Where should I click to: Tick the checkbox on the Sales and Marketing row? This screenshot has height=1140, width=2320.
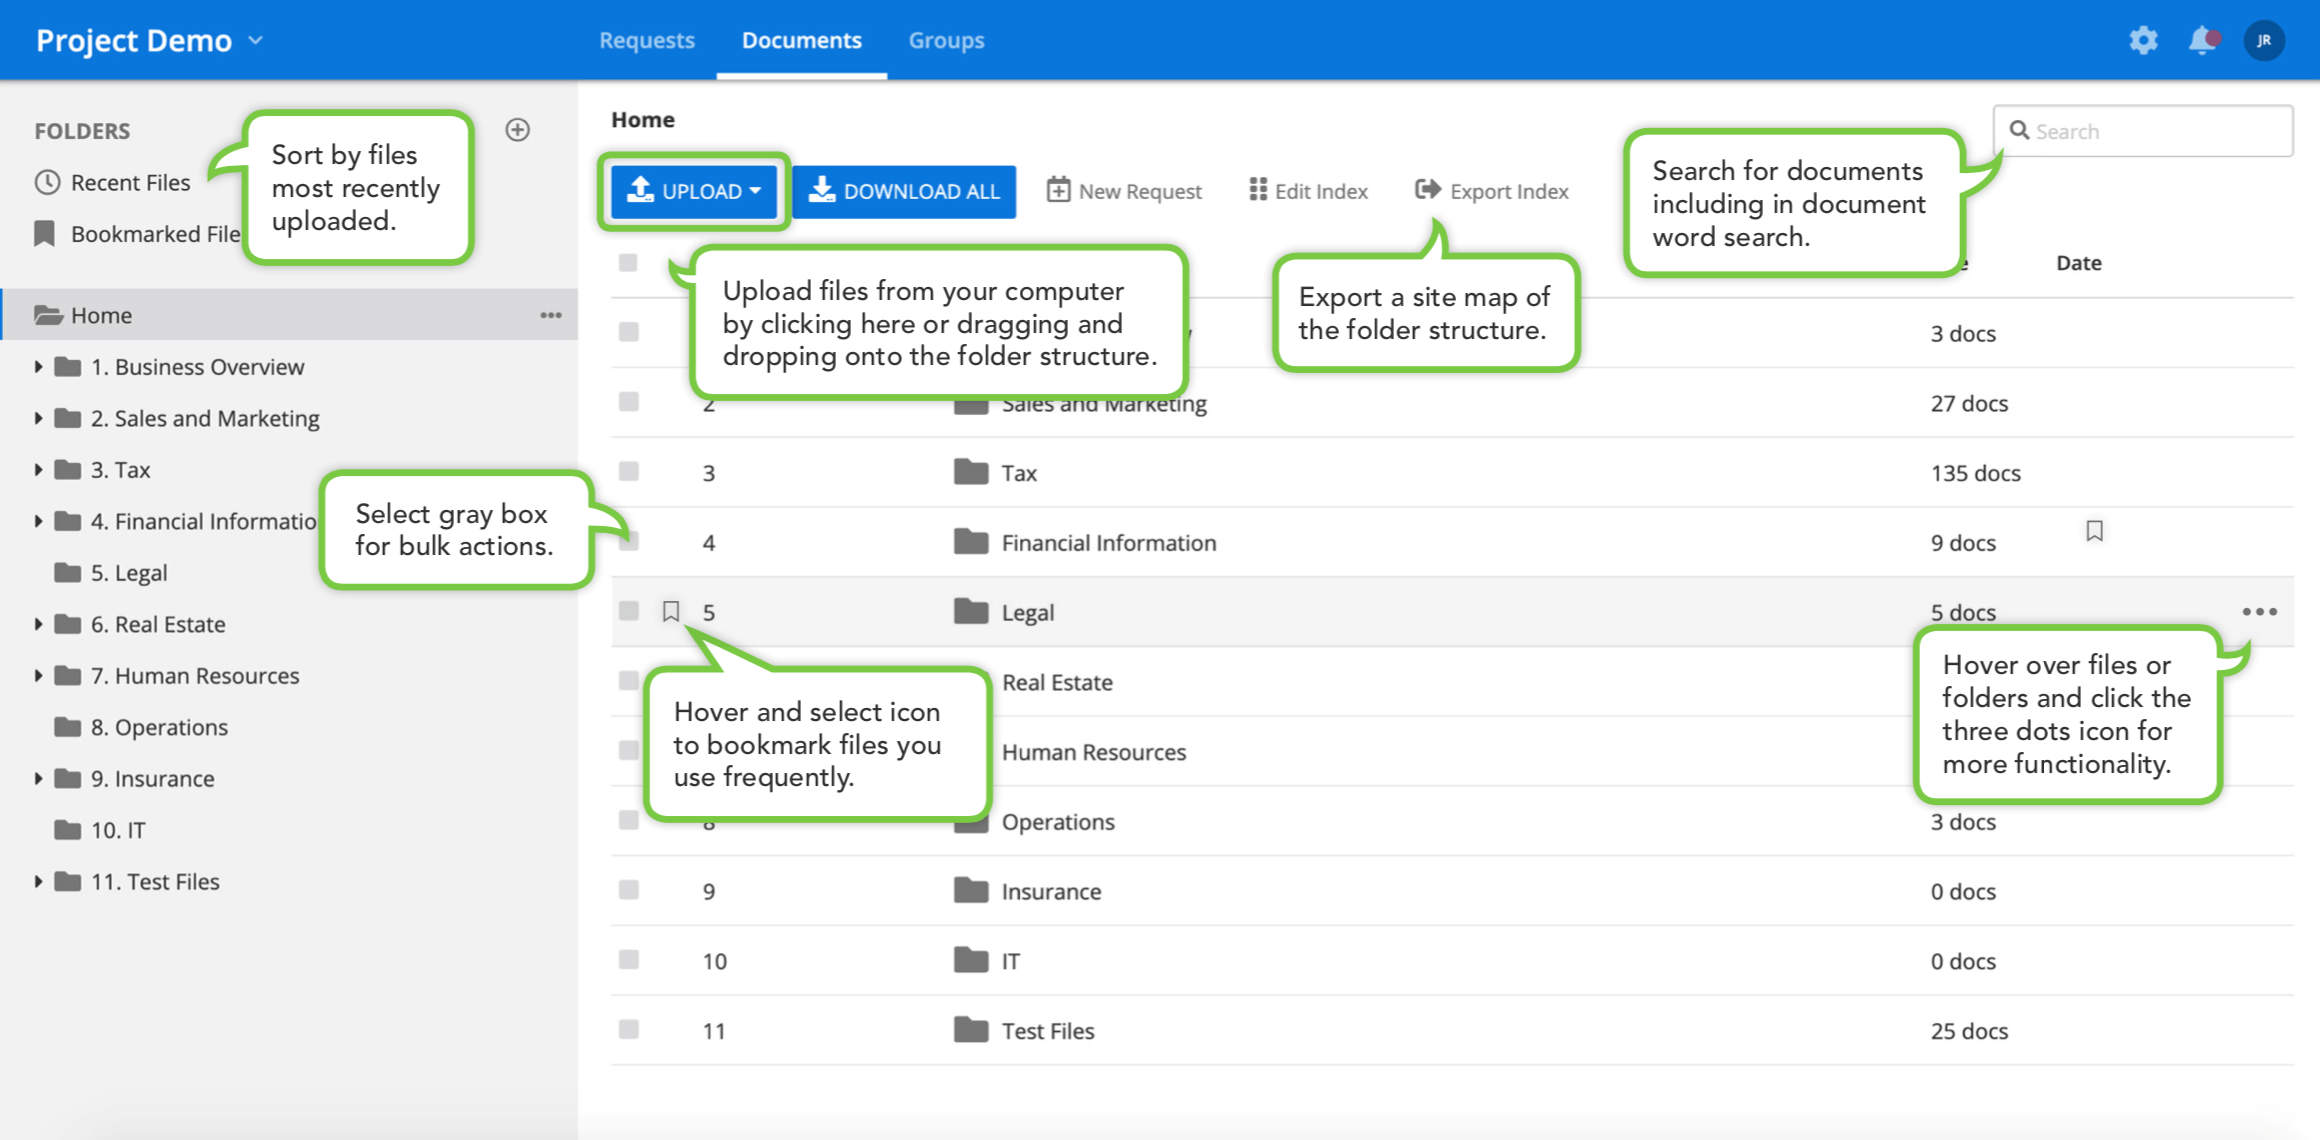pos(628,402)
